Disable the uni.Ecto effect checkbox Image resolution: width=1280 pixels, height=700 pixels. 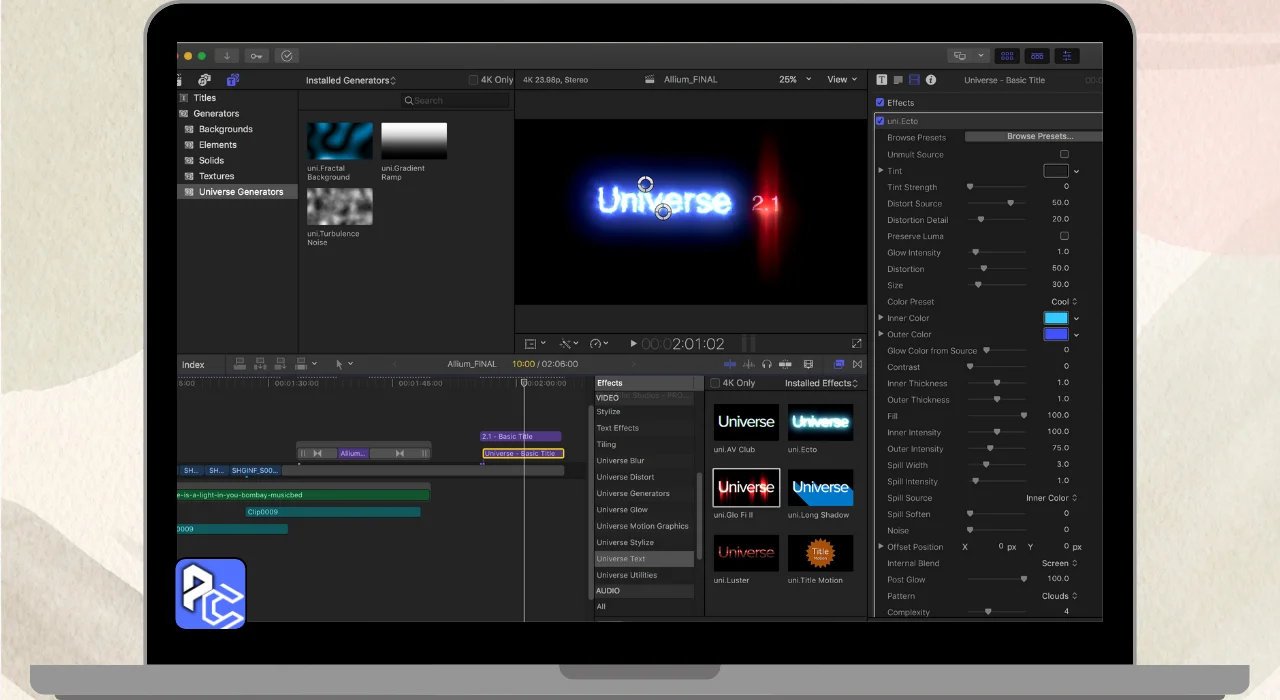880,121
